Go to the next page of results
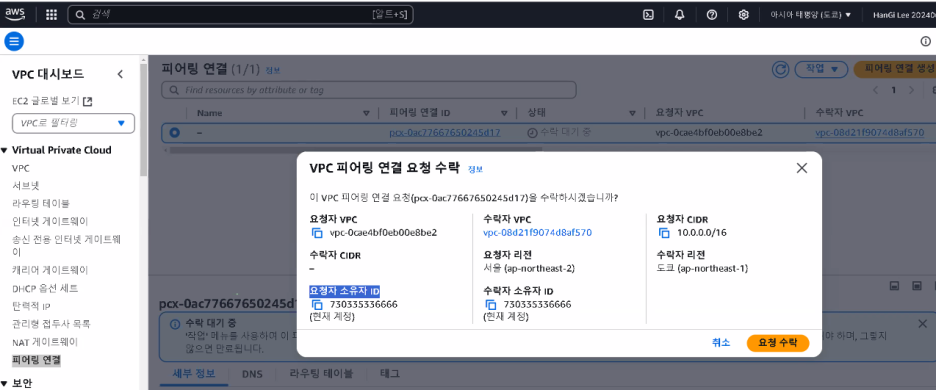This screenshot has width=936, height=390. point(911,90)
